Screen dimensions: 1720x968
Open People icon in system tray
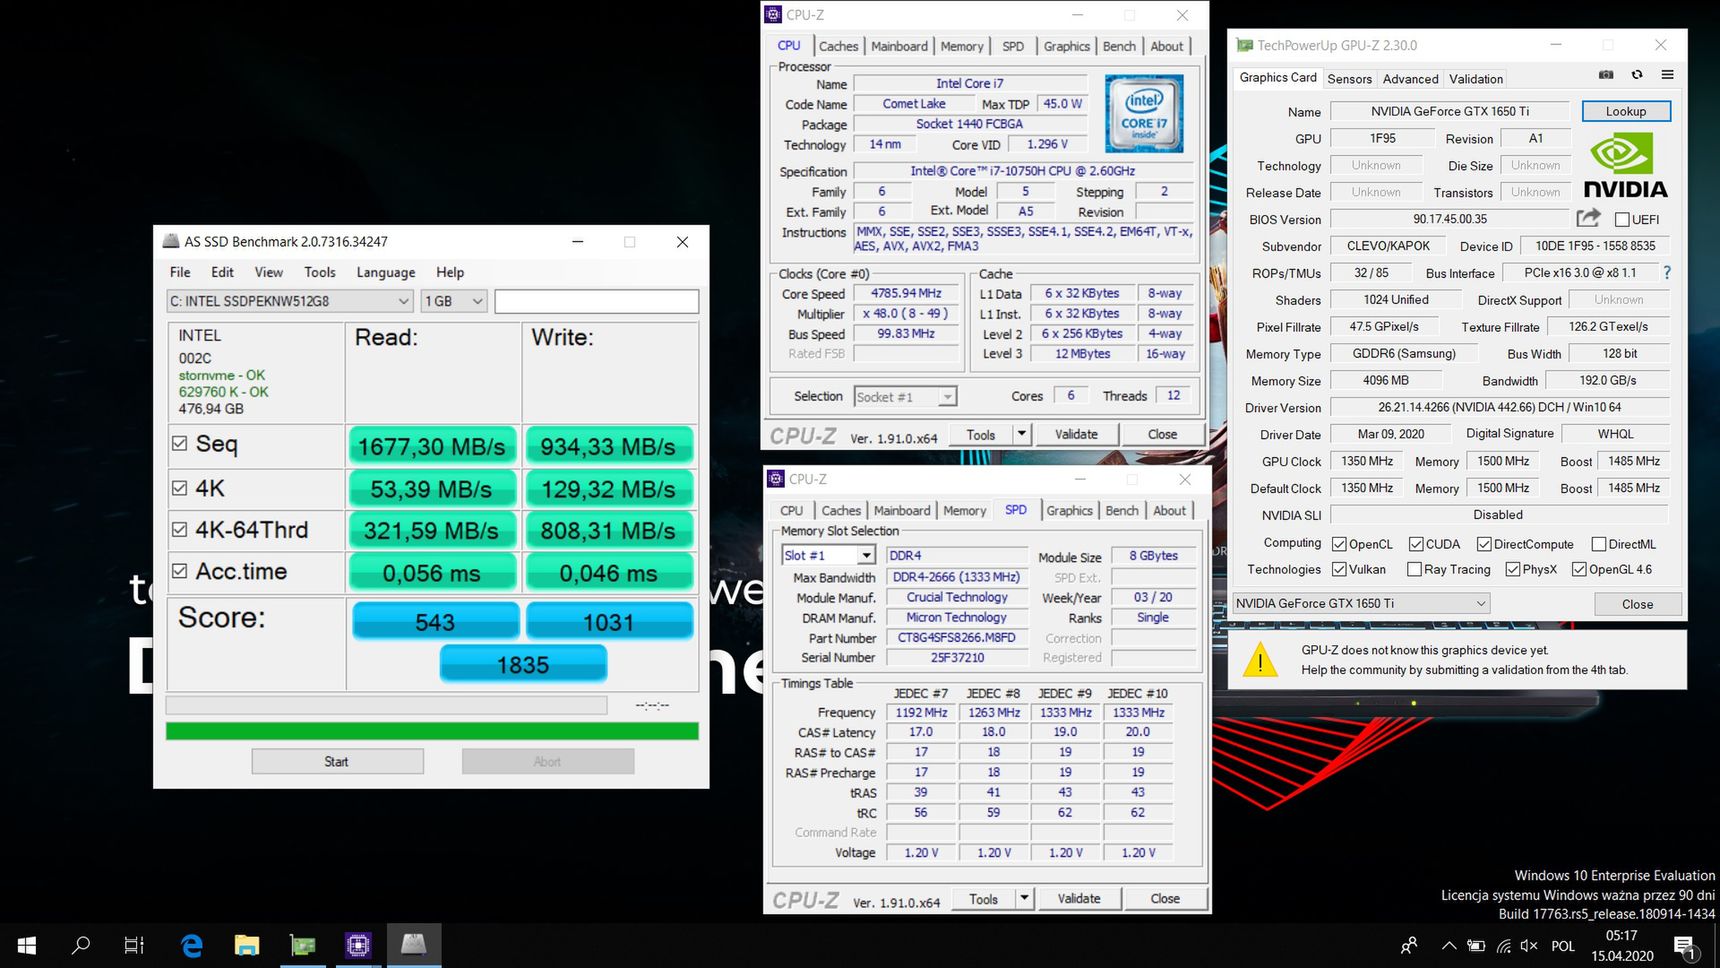(1409, 945)
